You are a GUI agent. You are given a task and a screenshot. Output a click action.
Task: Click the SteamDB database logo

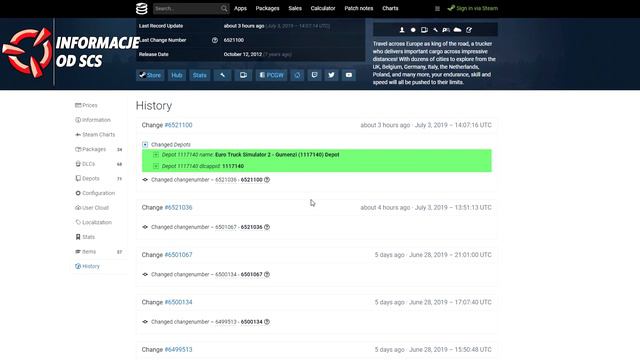point(142,9)
